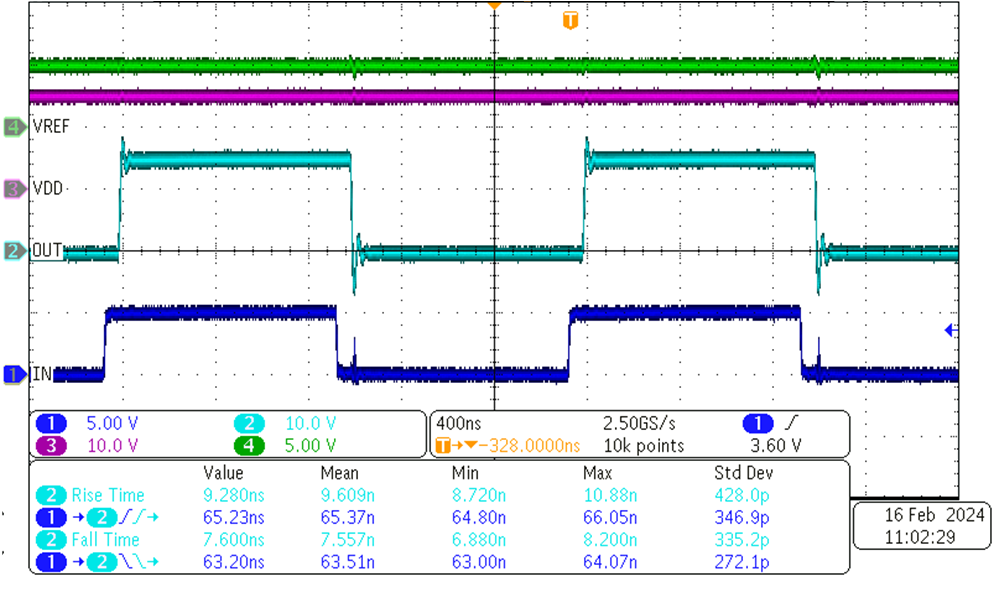1000x615 pixels.
Task: Select the channel 2 OUT ground marker
Action: (x=13, y=251)
